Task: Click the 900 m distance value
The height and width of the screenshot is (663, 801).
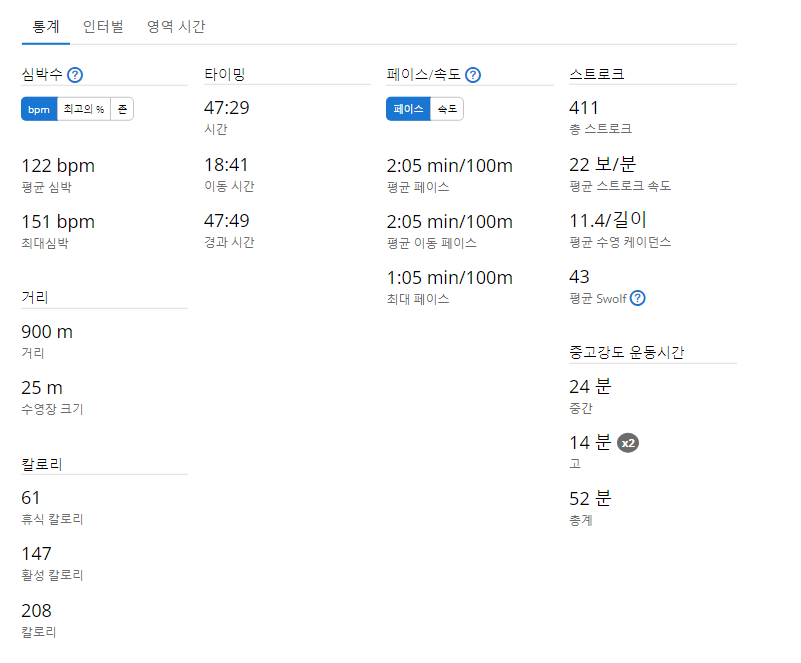Action: tap(47, 332)
